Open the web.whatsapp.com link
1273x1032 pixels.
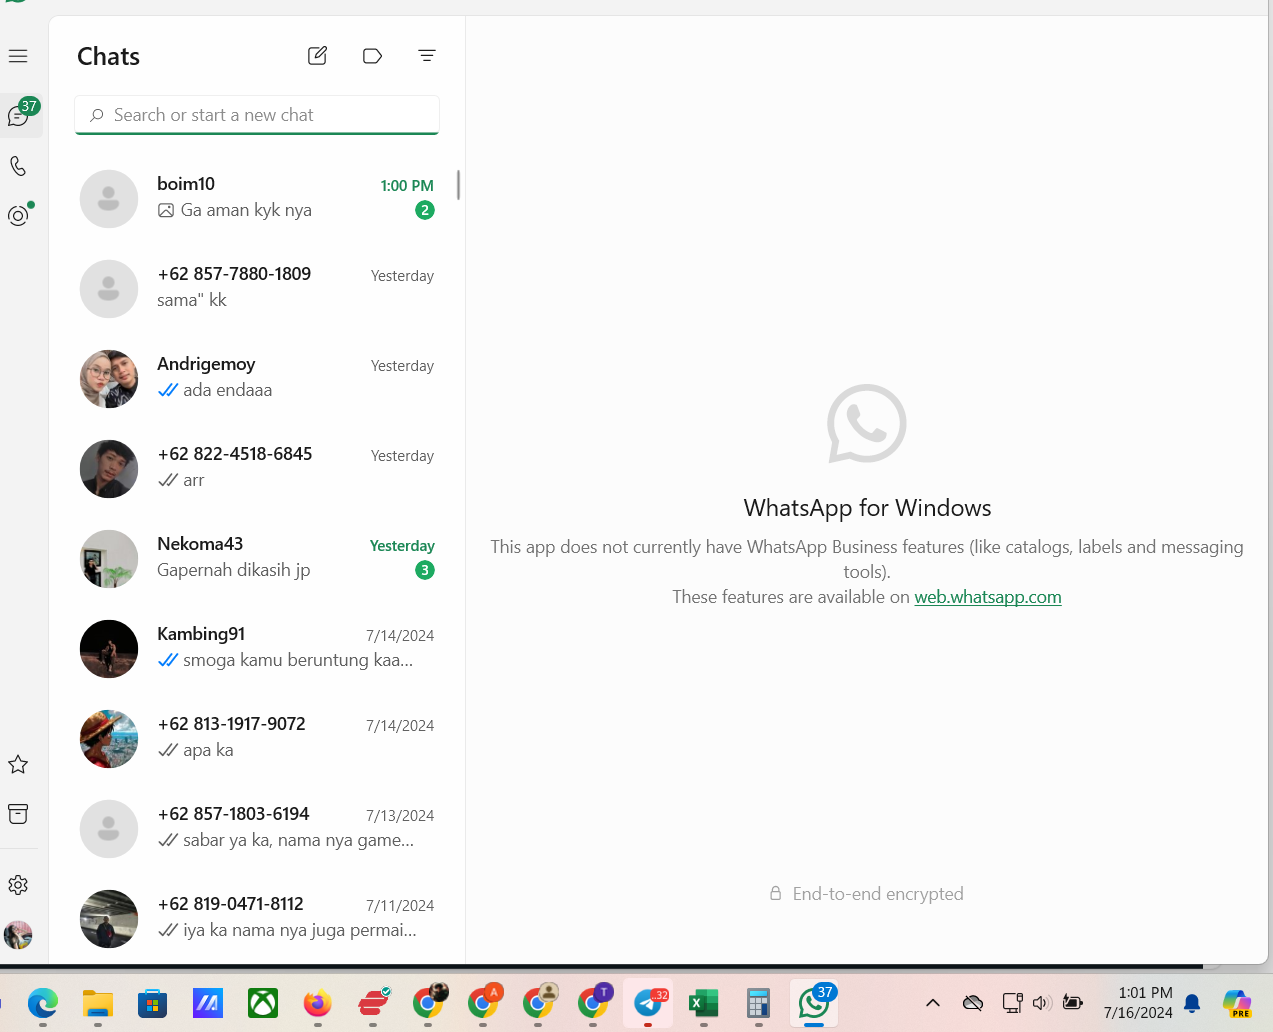pyautogui.click(x=988, y=597)
